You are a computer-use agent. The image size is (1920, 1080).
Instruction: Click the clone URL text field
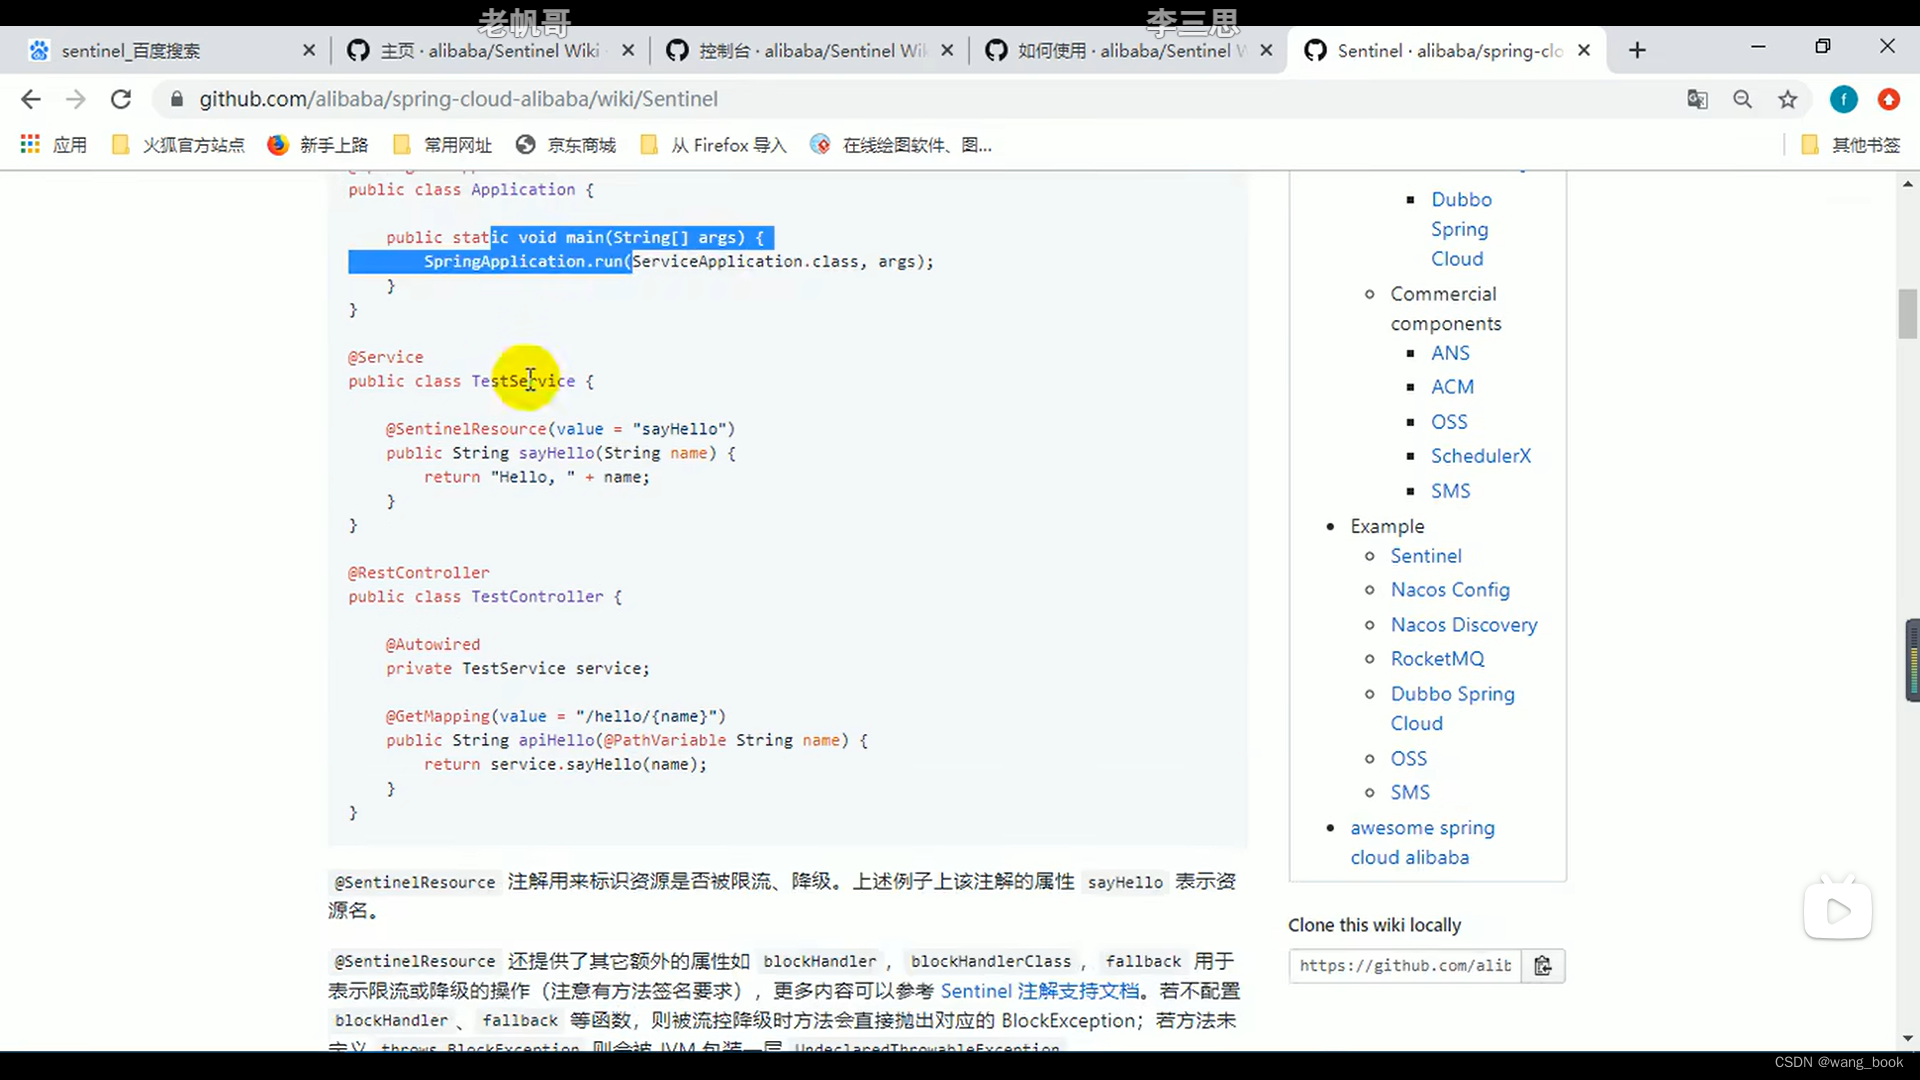coord(1405,966)
